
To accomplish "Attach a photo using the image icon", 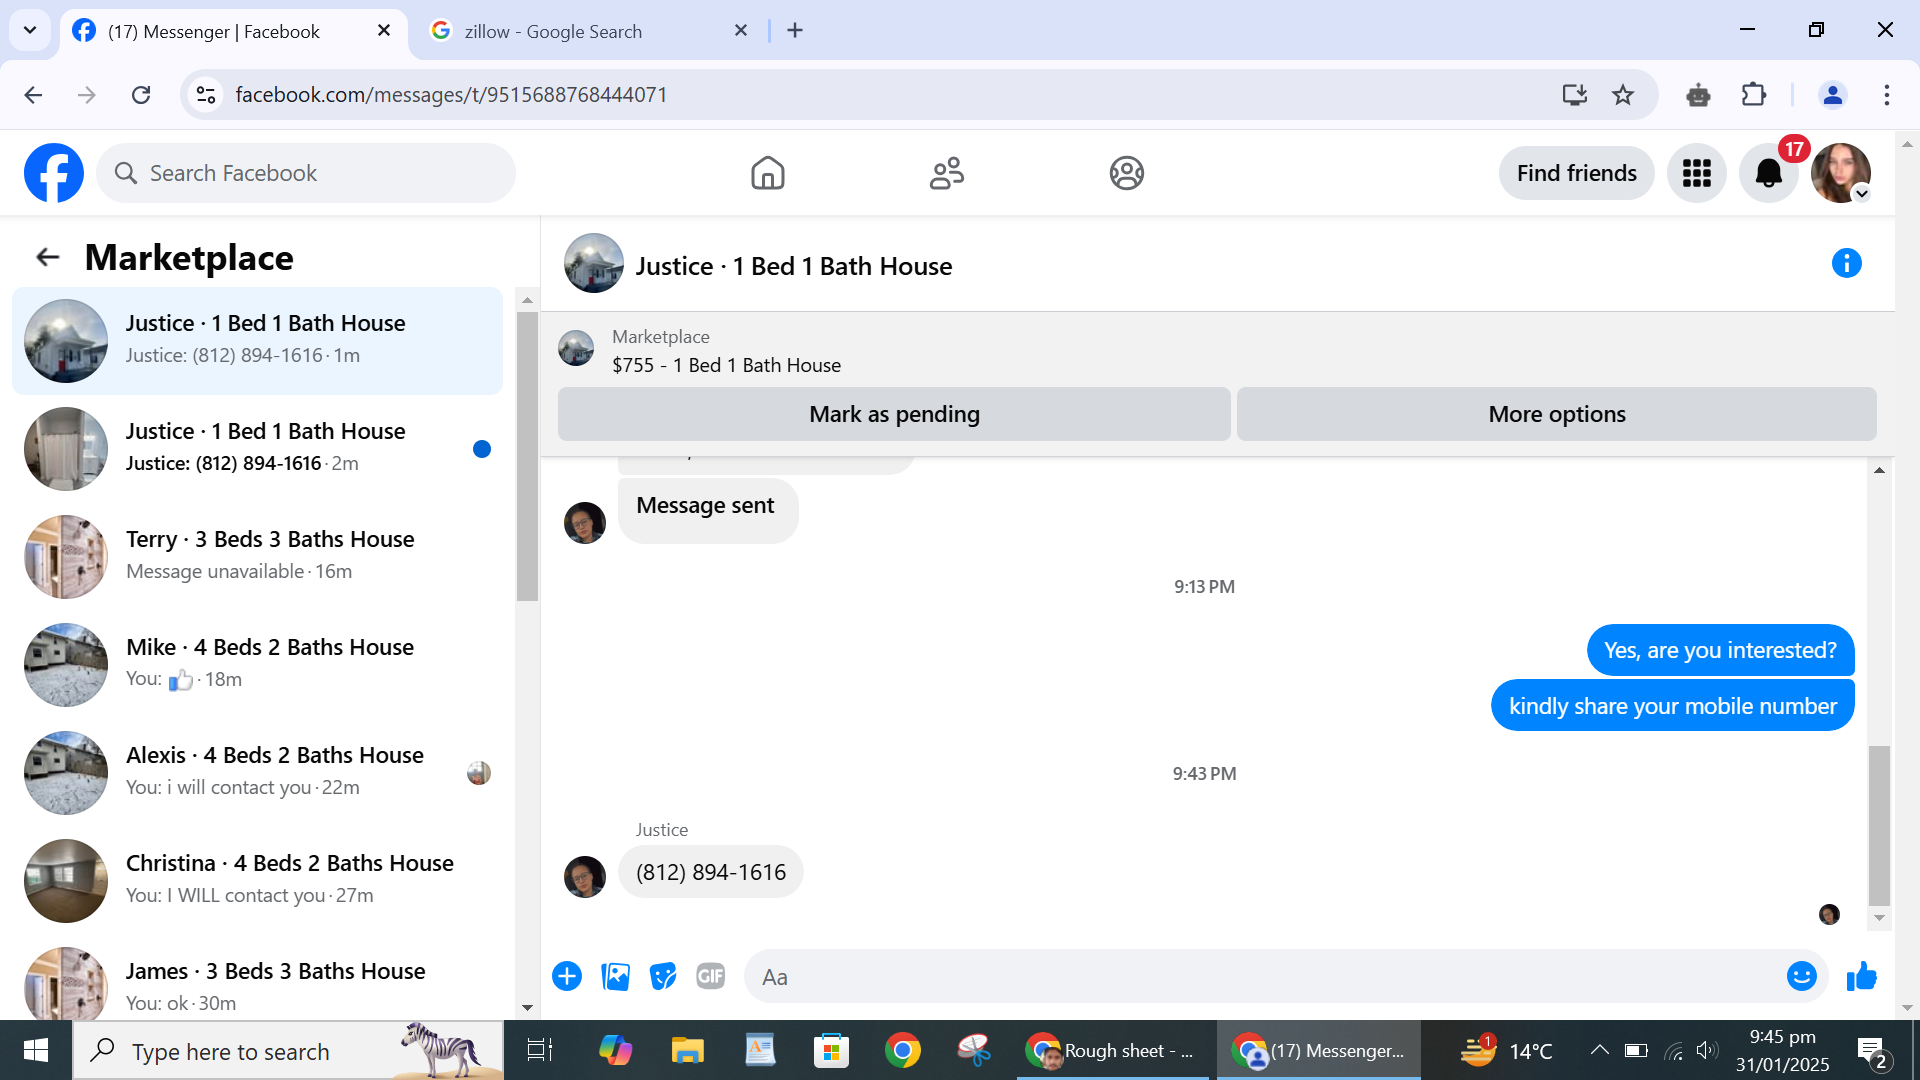I will click(x=615, y=976).
